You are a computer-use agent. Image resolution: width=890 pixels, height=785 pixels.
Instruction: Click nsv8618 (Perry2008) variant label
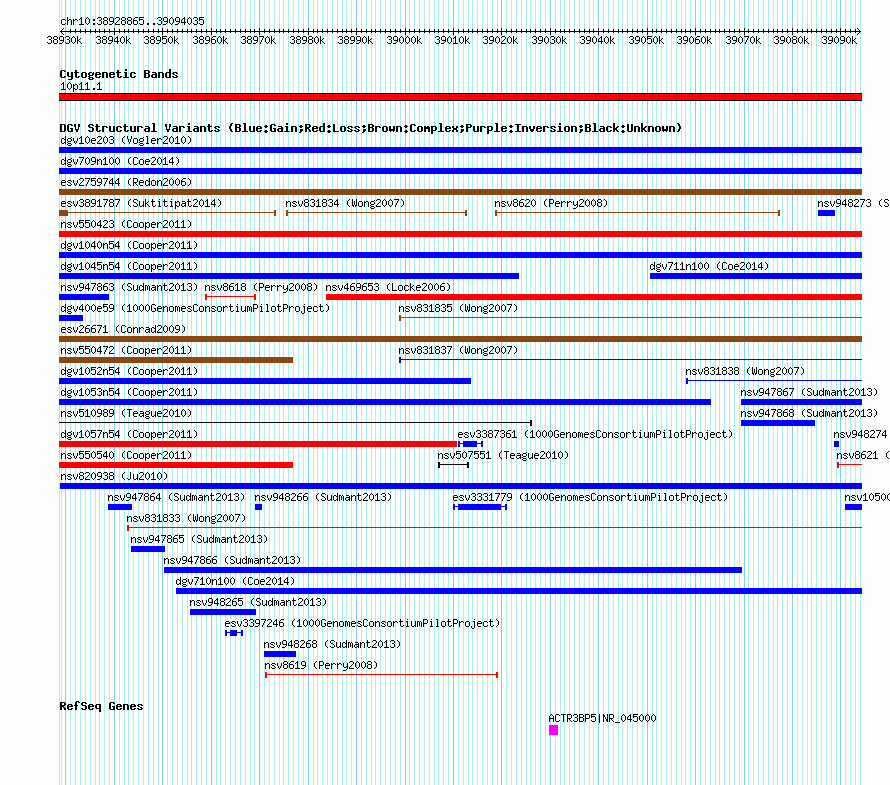(x=261, y=287)
